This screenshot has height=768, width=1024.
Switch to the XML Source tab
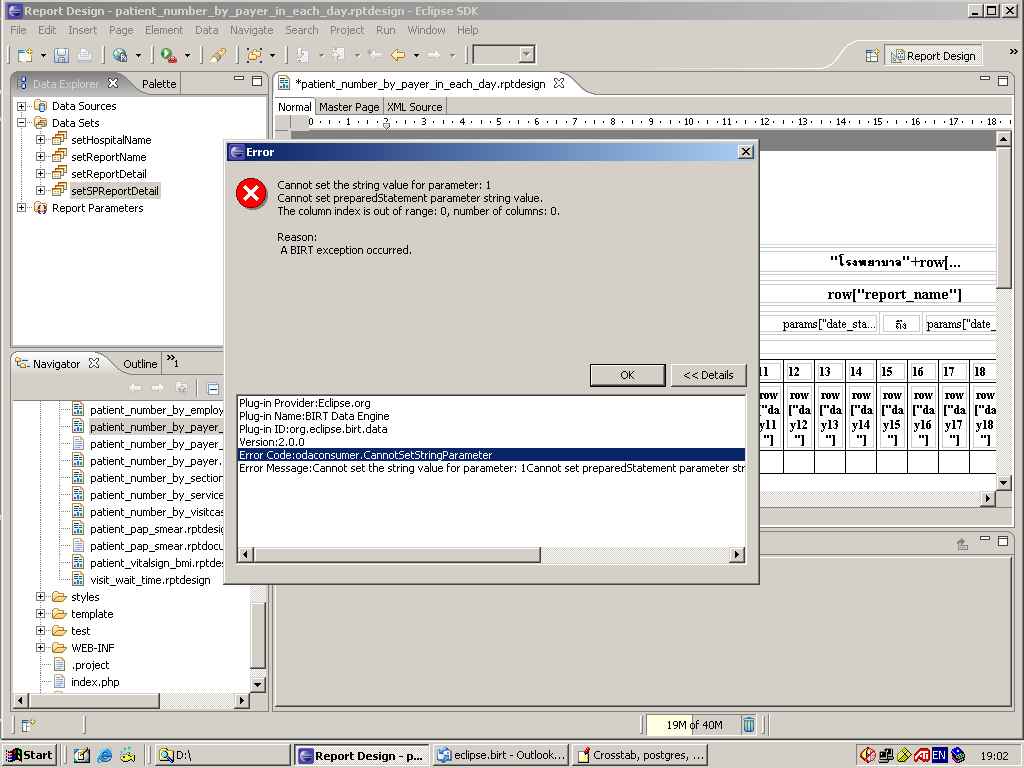414,107
